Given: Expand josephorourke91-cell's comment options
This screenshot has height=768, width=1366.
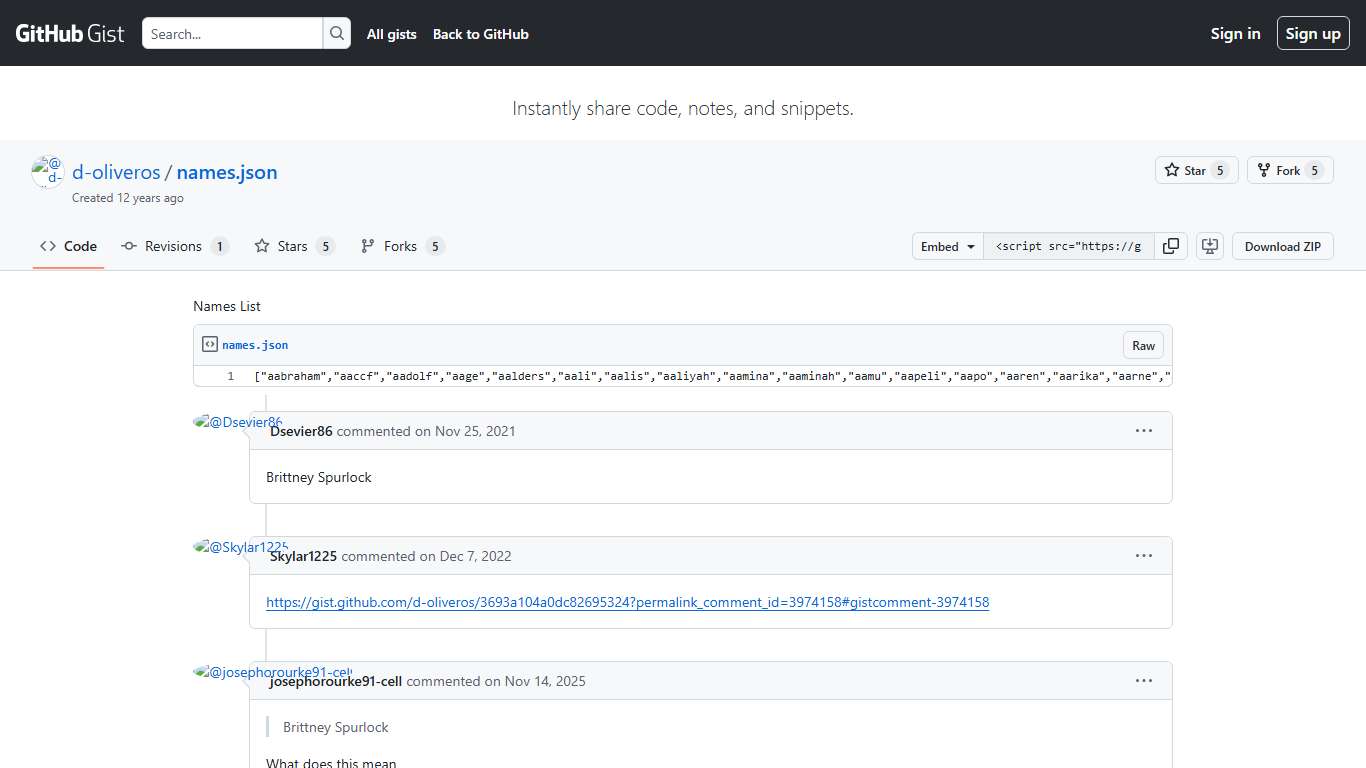Looking at the screenshot, I should click(1144, 680).
